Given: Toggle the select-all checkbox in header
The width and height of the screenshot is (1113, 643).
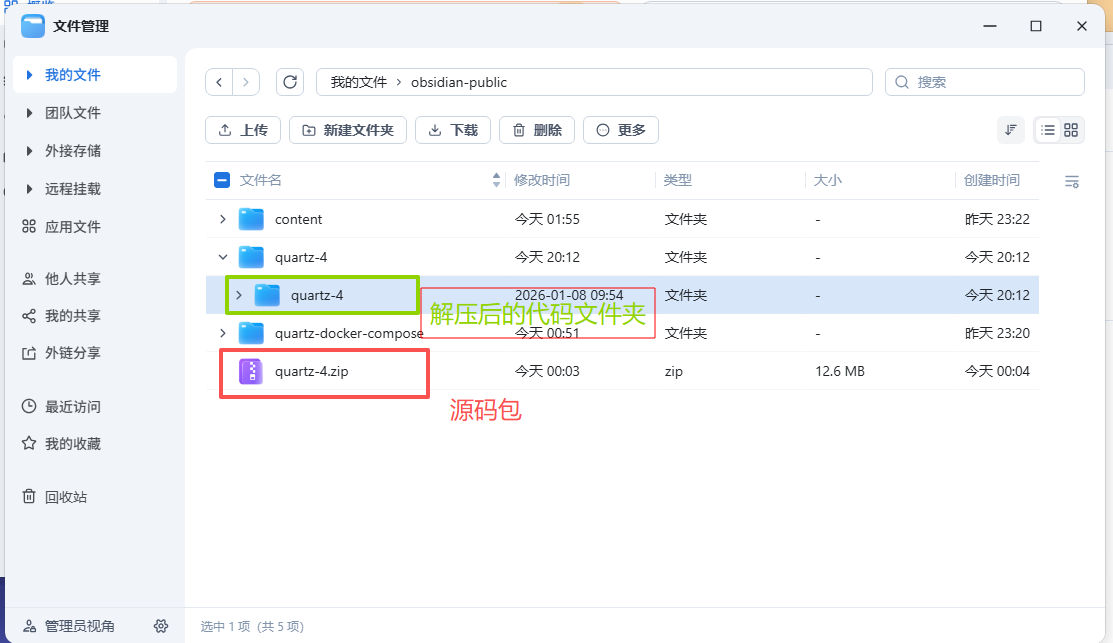Looking at the screenshot, I should click(x=221, y=180).
